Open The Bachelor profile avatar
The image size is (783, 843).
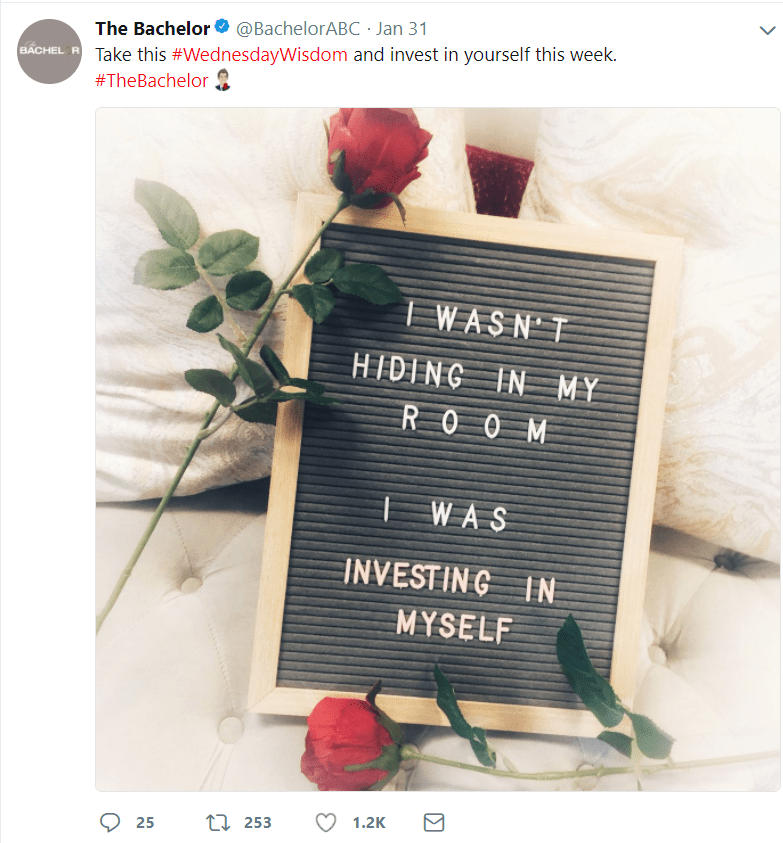coord(49,51)
